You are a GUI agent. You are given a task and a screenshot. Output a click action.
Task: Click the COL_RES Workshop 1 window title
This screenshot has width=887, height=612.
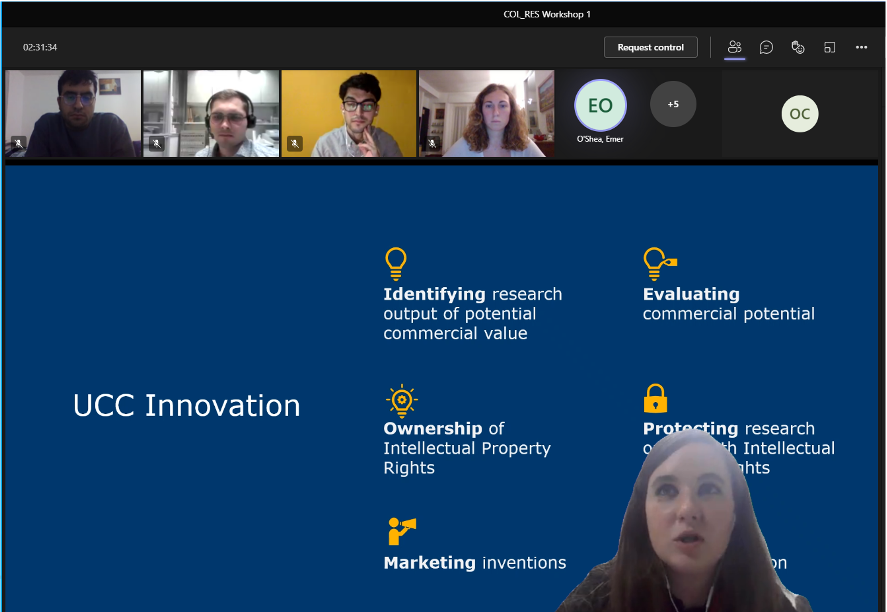pos(547,14)
